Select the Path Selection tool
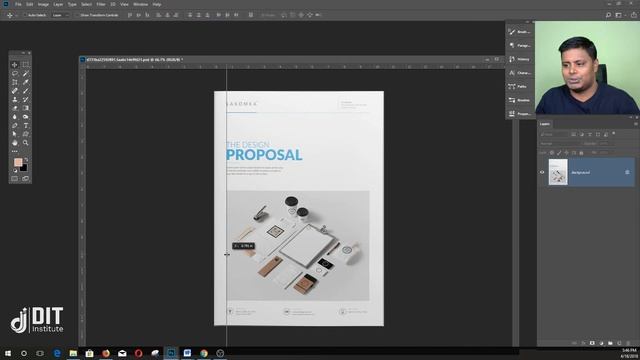The width and height of the screenshot is (640, 360). 15,134
